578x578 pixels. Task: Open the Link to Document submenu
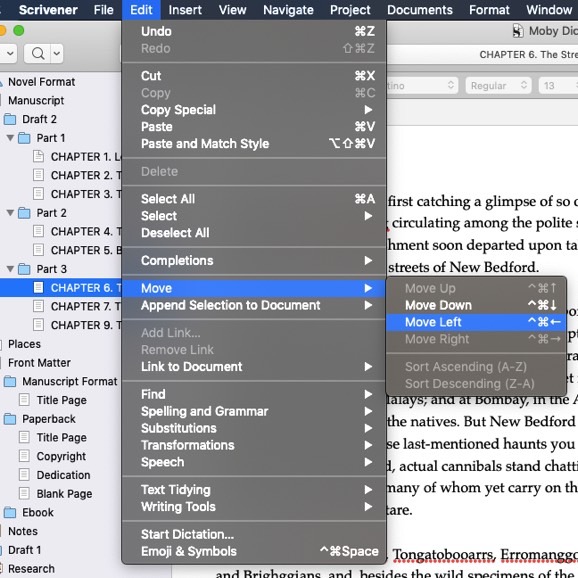pos(254,367)
